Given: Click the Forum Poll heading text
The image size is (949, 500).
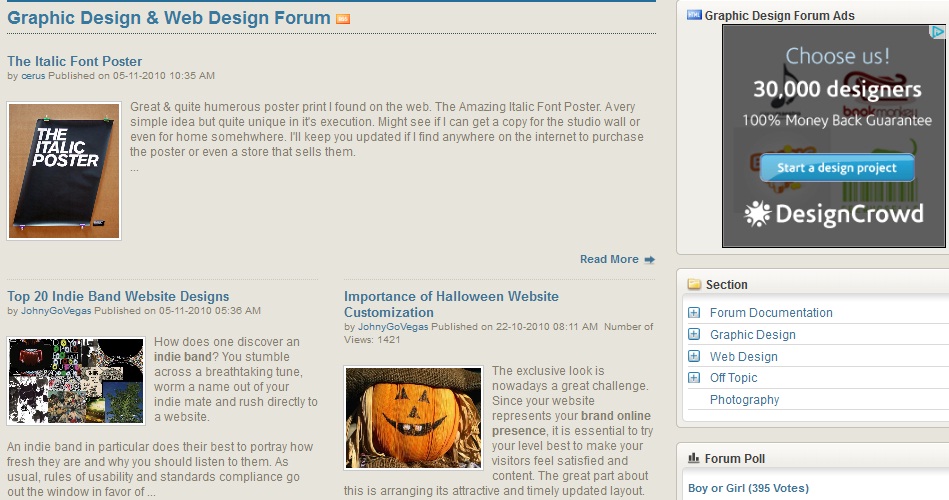Looking at the screenshot, I should click(735, 458).
